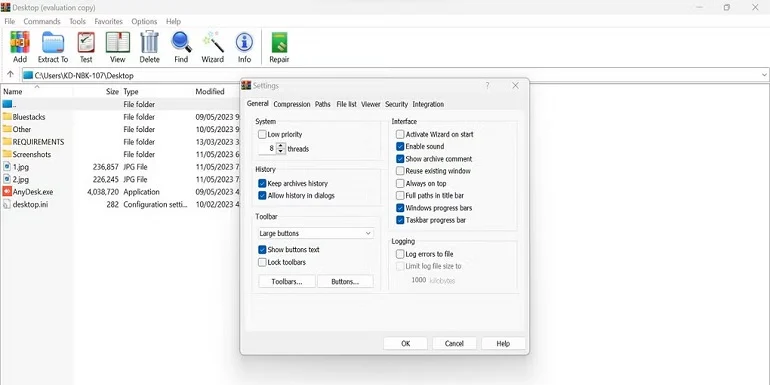Open the Large buttons dropdown
The image size is (770, 385).
point(316,233)
